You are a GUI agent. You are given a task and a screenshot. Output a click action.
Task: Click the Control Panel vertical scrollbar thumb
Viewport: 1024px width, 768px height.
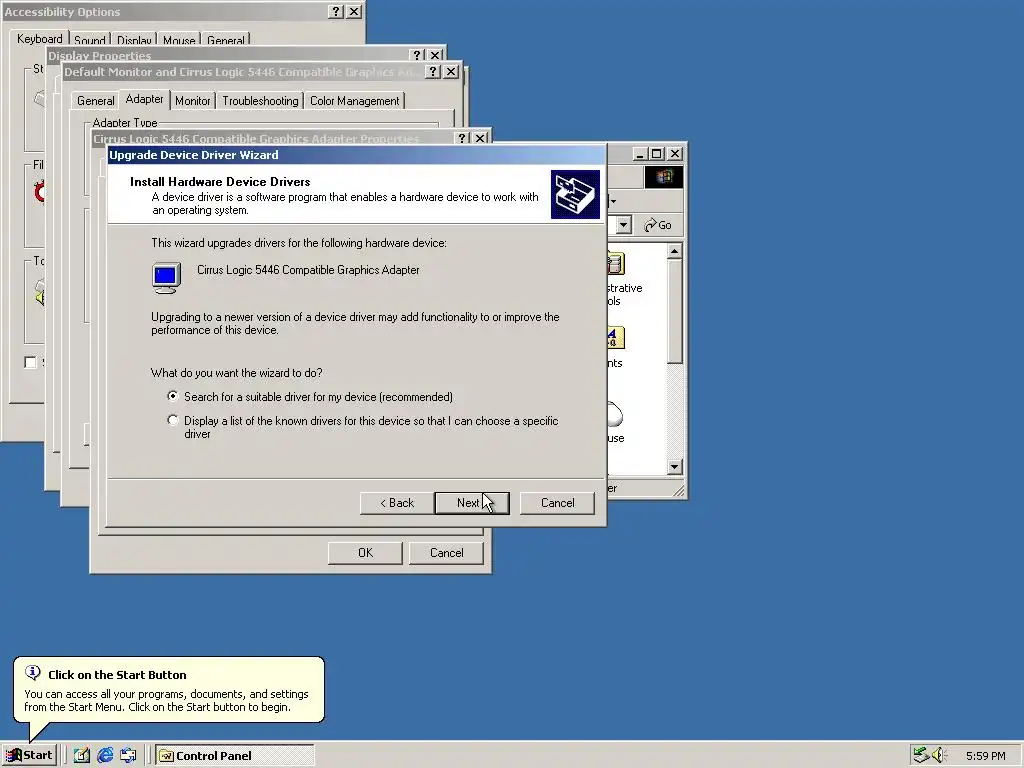(x=675, y=312)
